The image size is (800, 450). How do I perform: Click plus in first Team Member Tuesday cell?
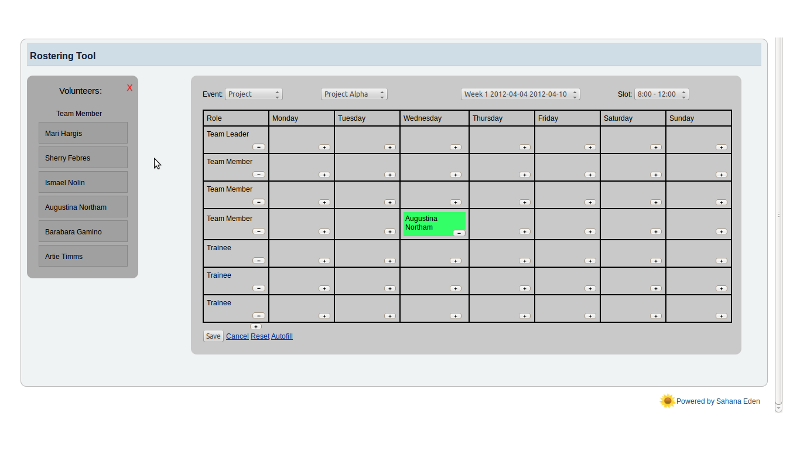pyautogui.click(x=390, y=174)
